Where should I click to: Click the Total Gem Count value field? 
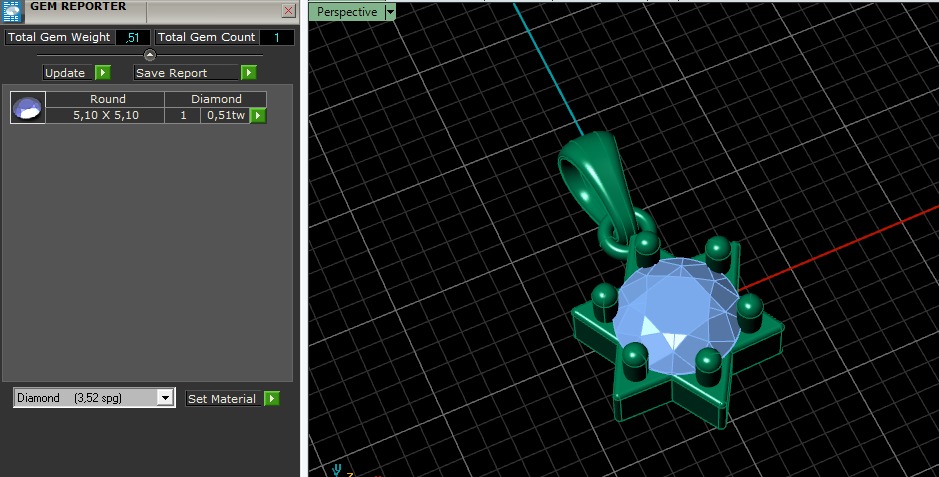point(277,37)
